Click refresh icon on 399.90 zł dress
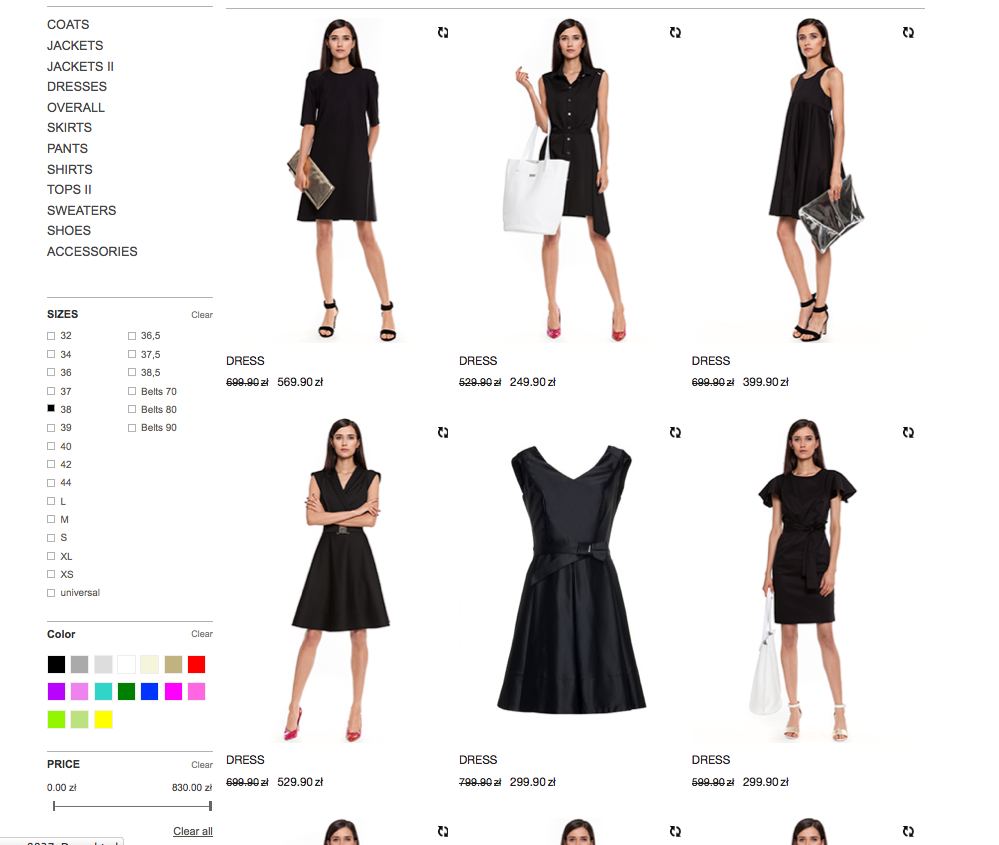 point(908,32)
